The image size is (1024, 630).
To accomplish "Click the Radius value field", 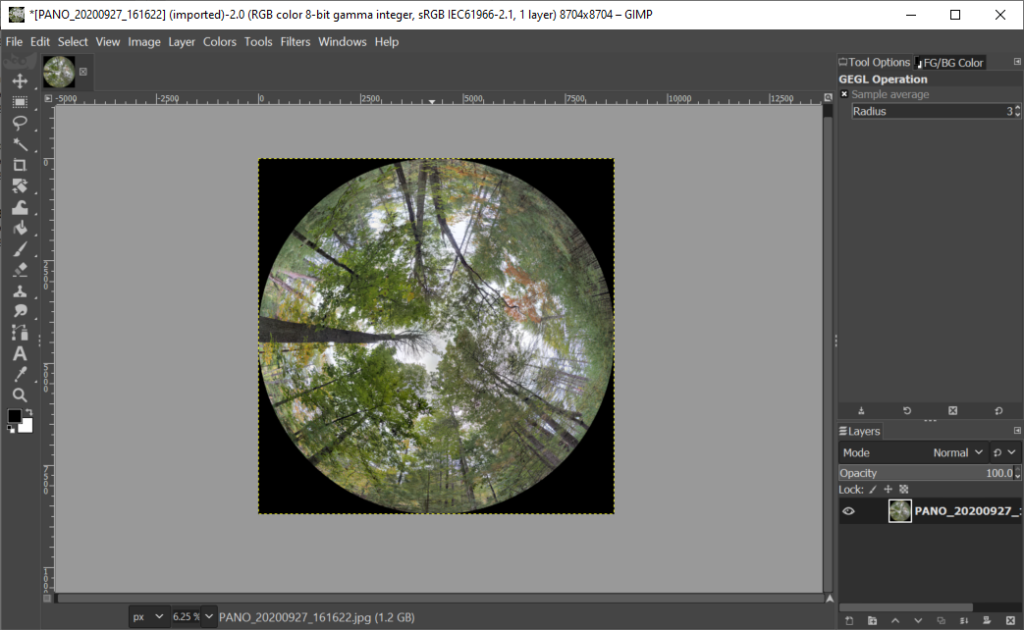I will pos(927,111).
